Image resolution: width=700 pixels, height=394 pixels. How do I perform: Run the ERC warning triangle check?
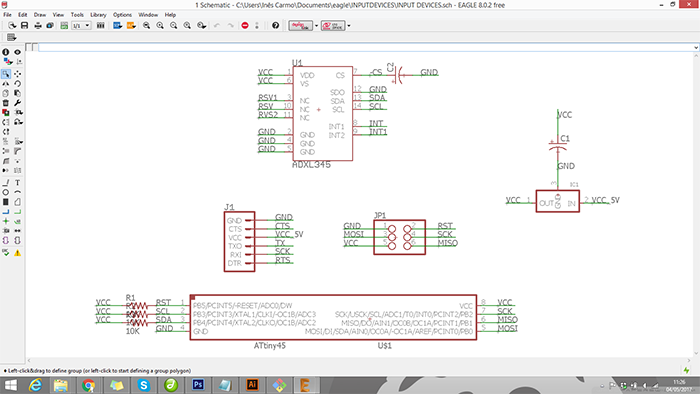click(17, 253)
